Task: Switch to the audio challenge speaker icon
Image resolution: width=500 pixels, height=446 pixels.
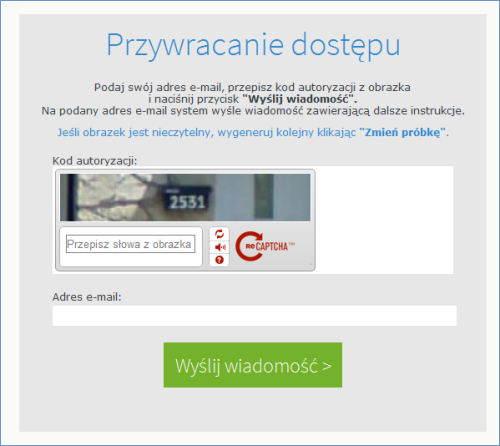Action: tap(219, 247)
